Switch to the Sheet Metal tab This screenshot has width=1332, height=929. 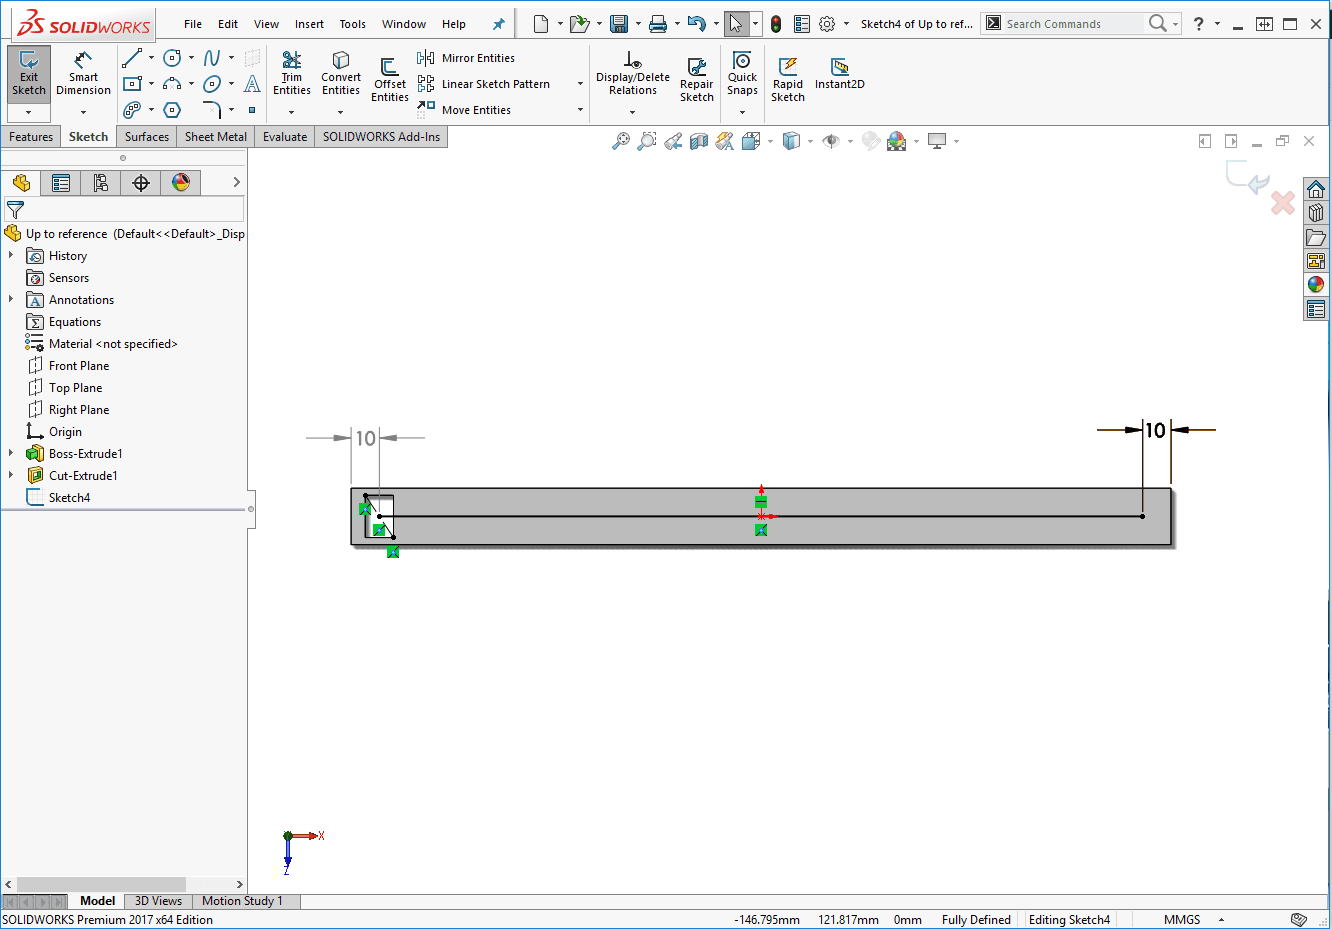(x=215, y=137)
